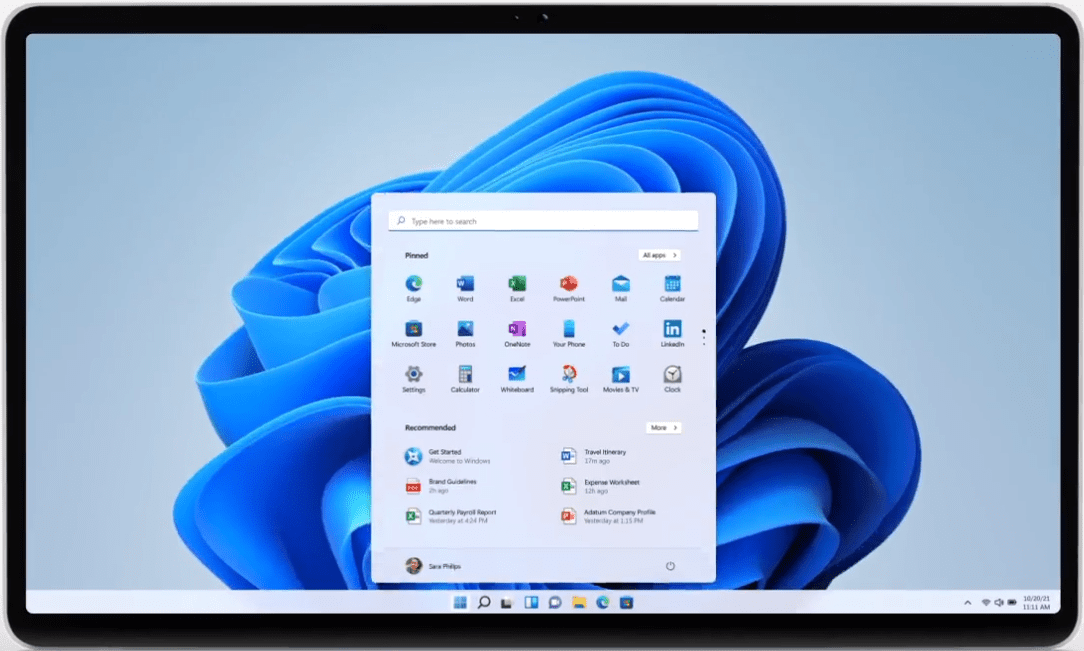Viewport: 1084px width, 651px height.
Task: Click the power button in Start menu
Action: point(670,566)
